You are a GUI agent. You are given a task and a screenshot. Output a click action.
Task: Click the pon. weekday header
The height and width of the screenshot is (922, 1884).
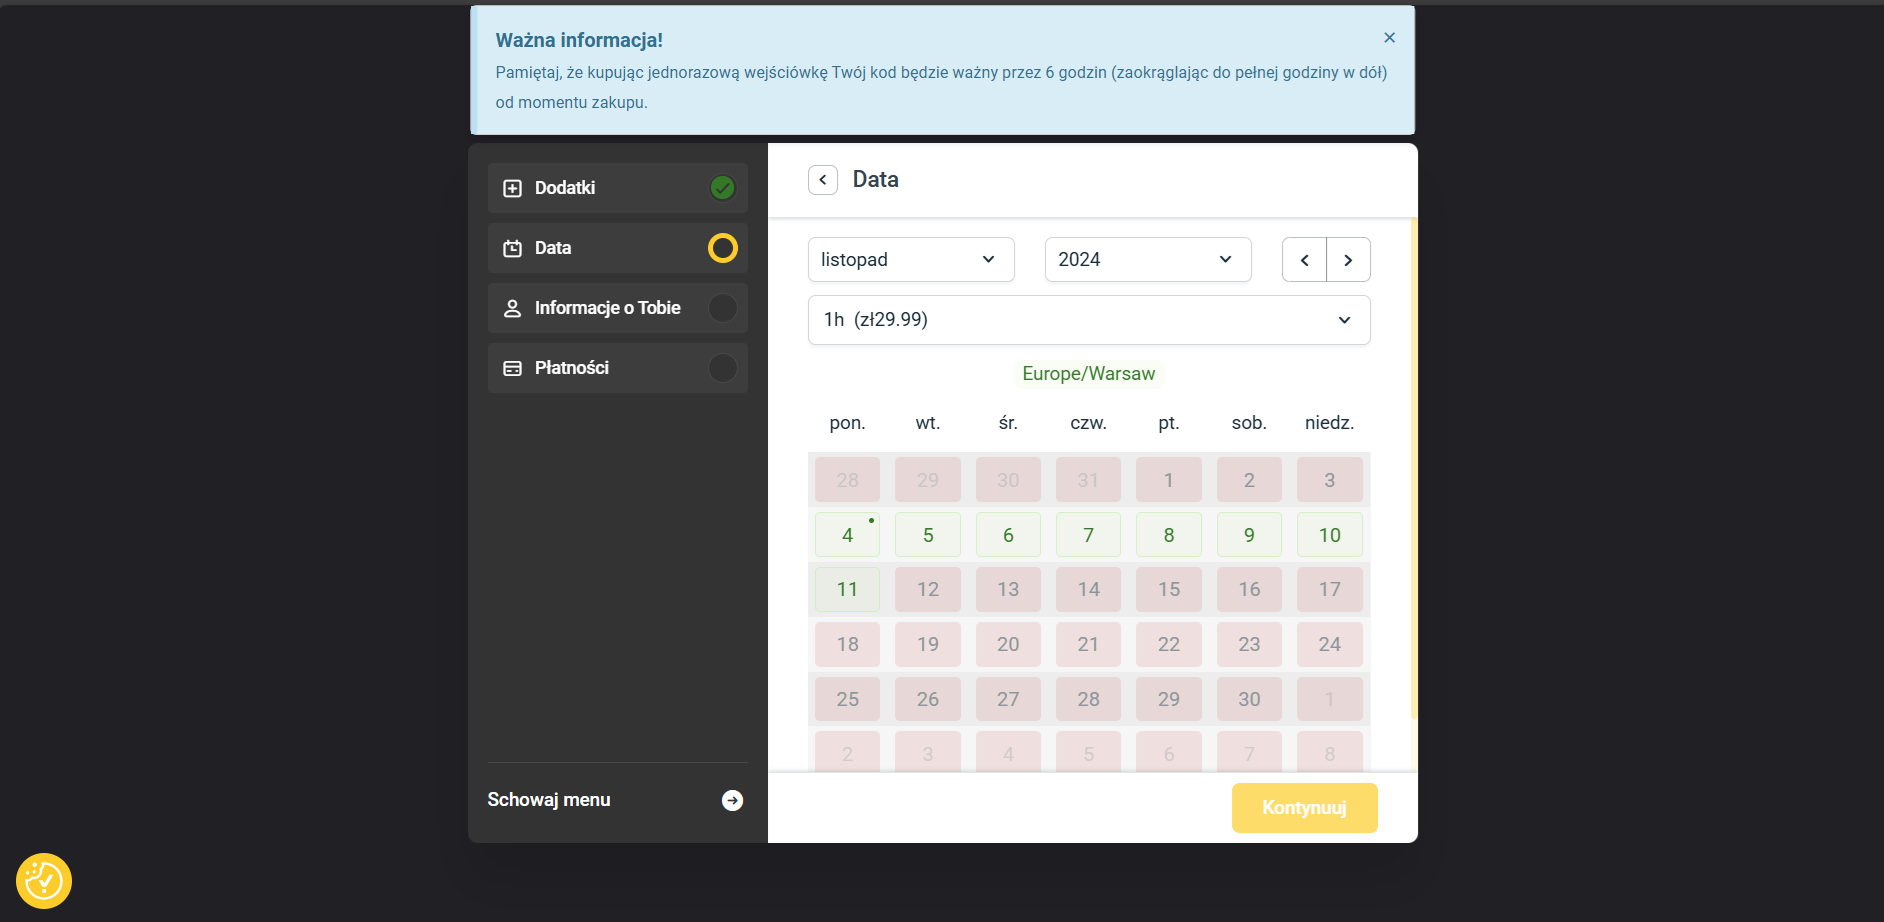848,423
